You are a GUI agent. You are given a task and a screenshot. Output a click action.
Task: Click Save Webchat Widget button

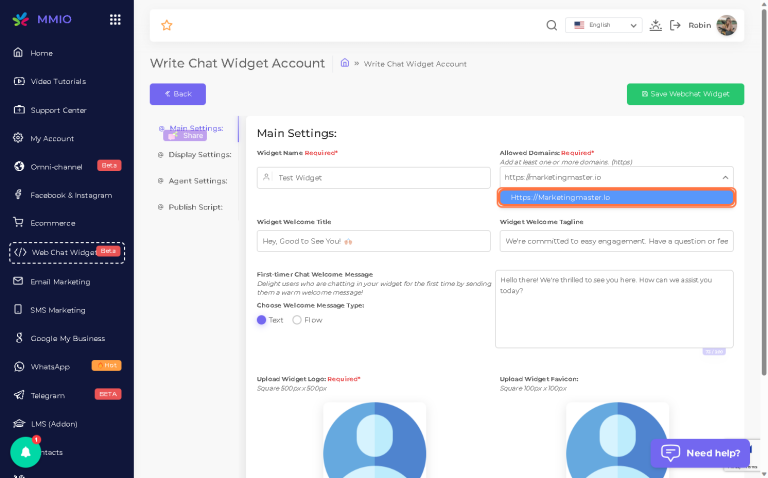685,94
